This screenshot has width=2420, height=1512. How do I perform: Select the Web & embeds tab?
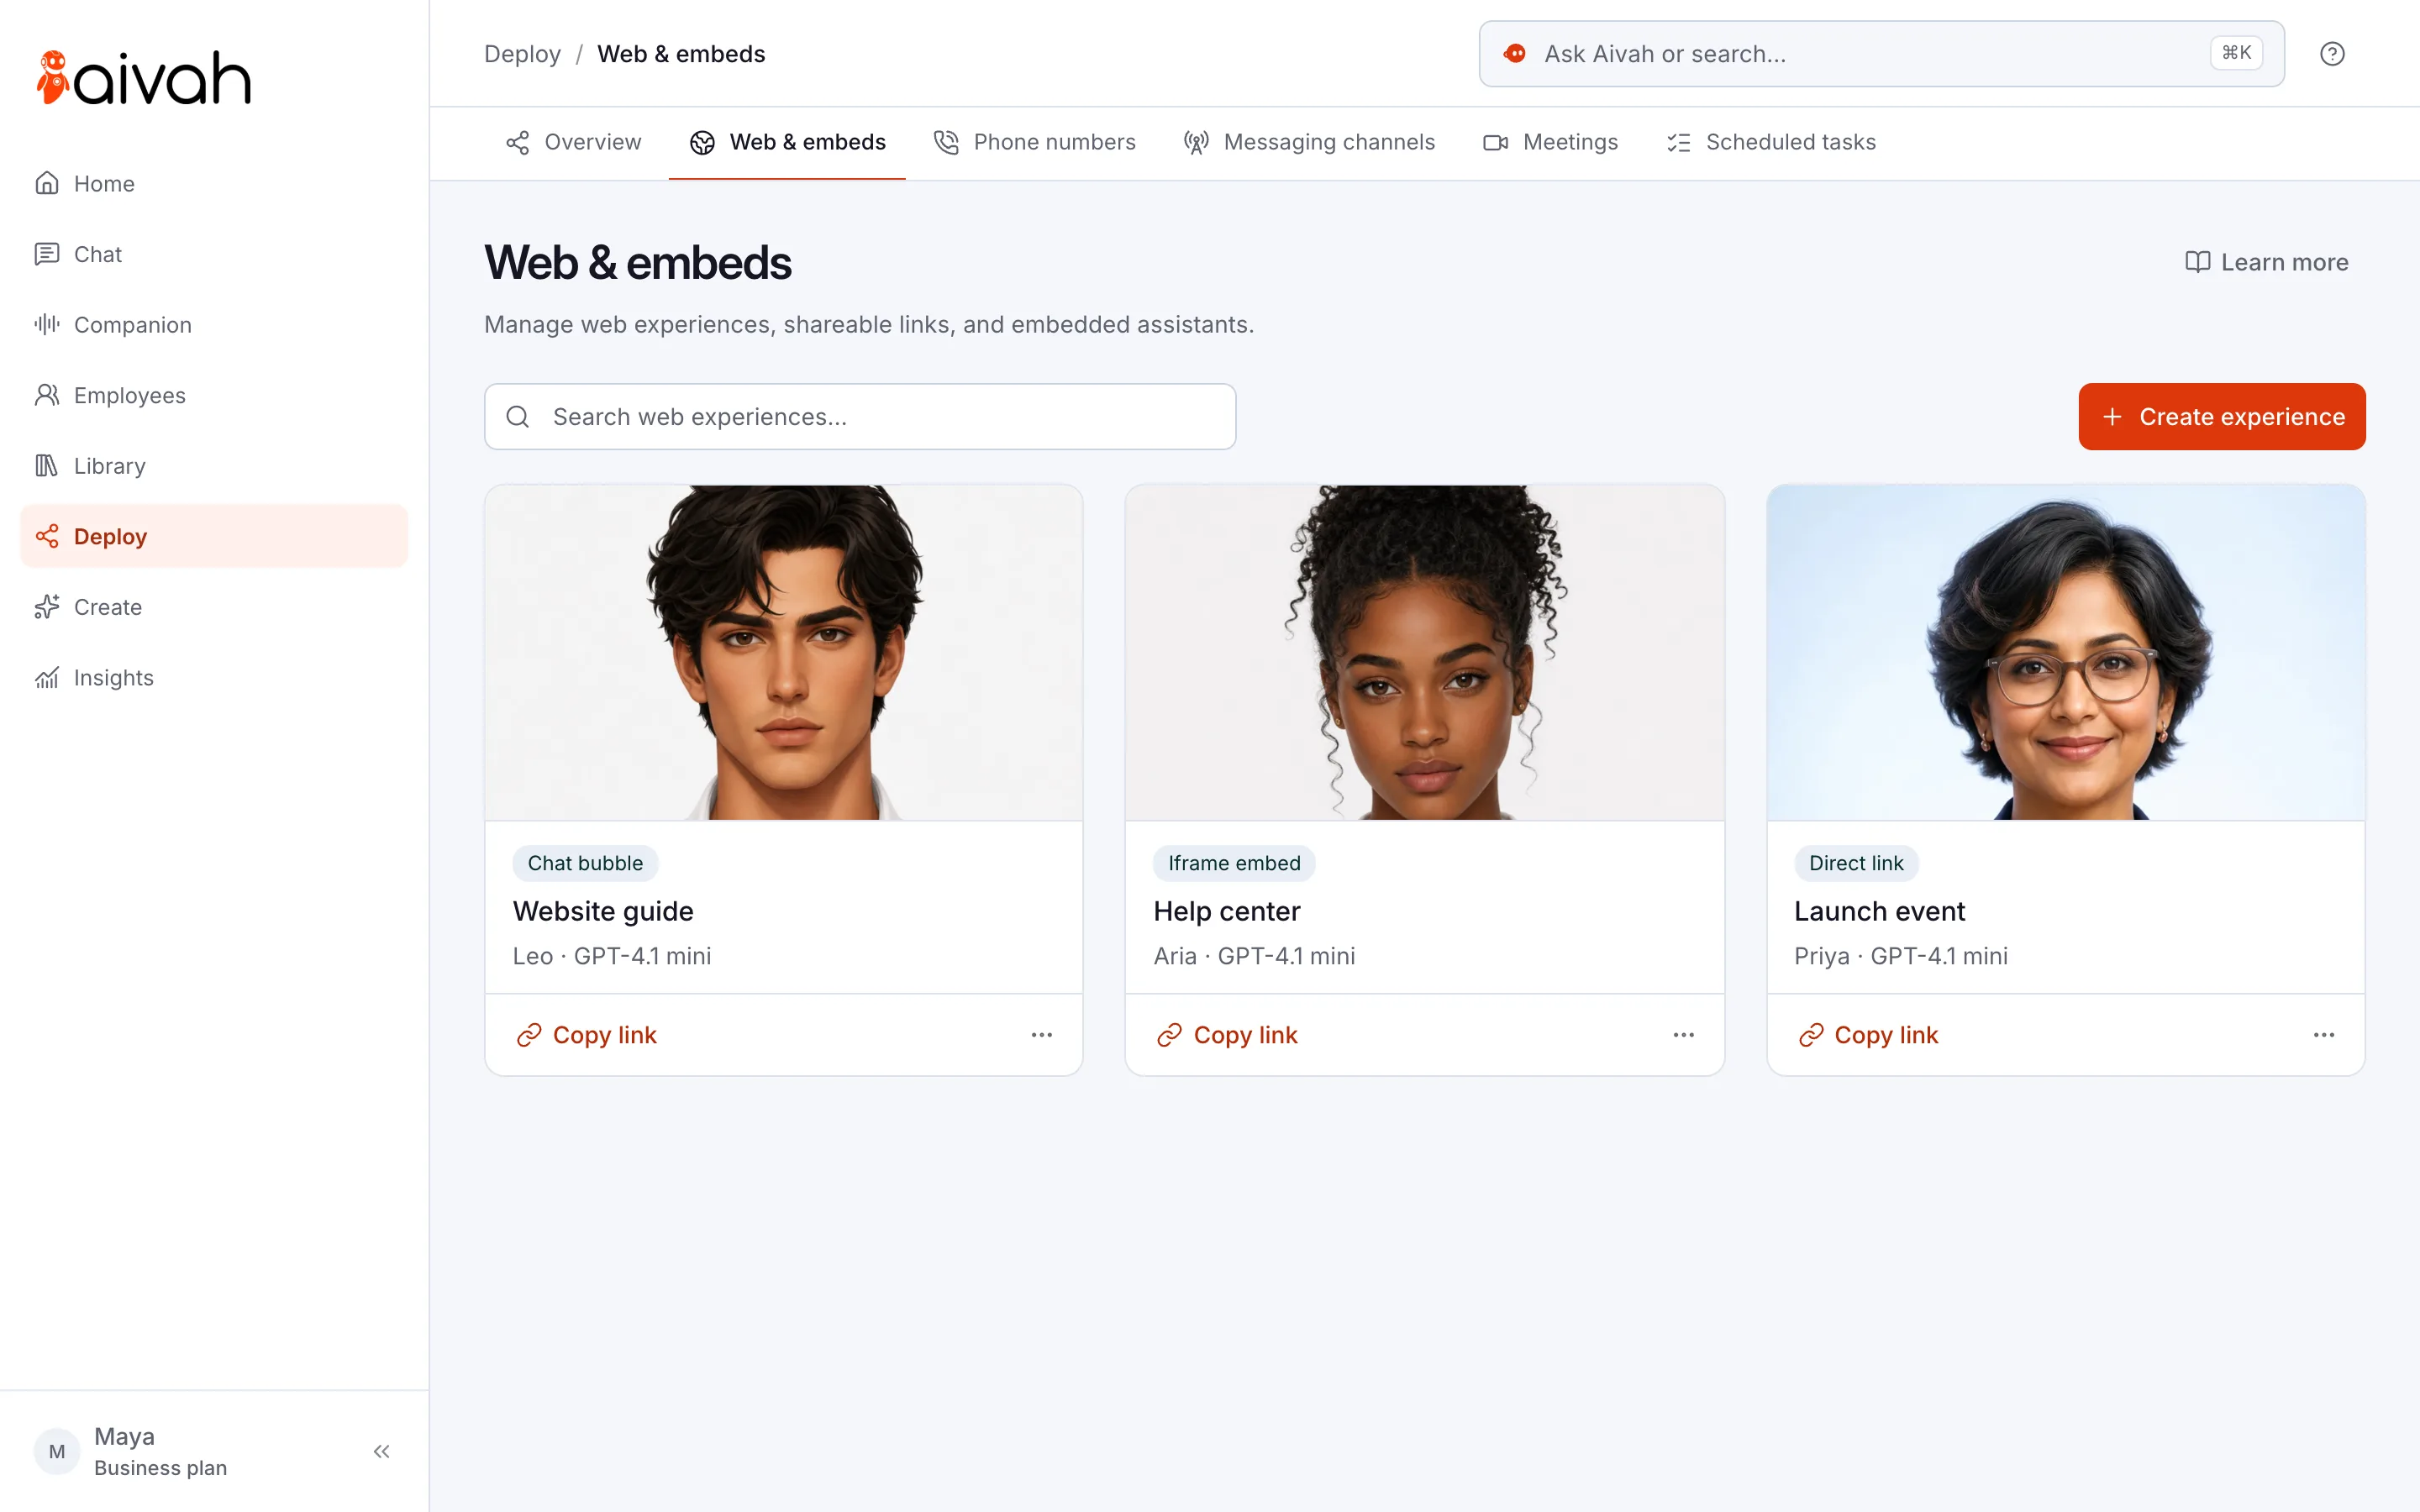(x=787, y=142)
